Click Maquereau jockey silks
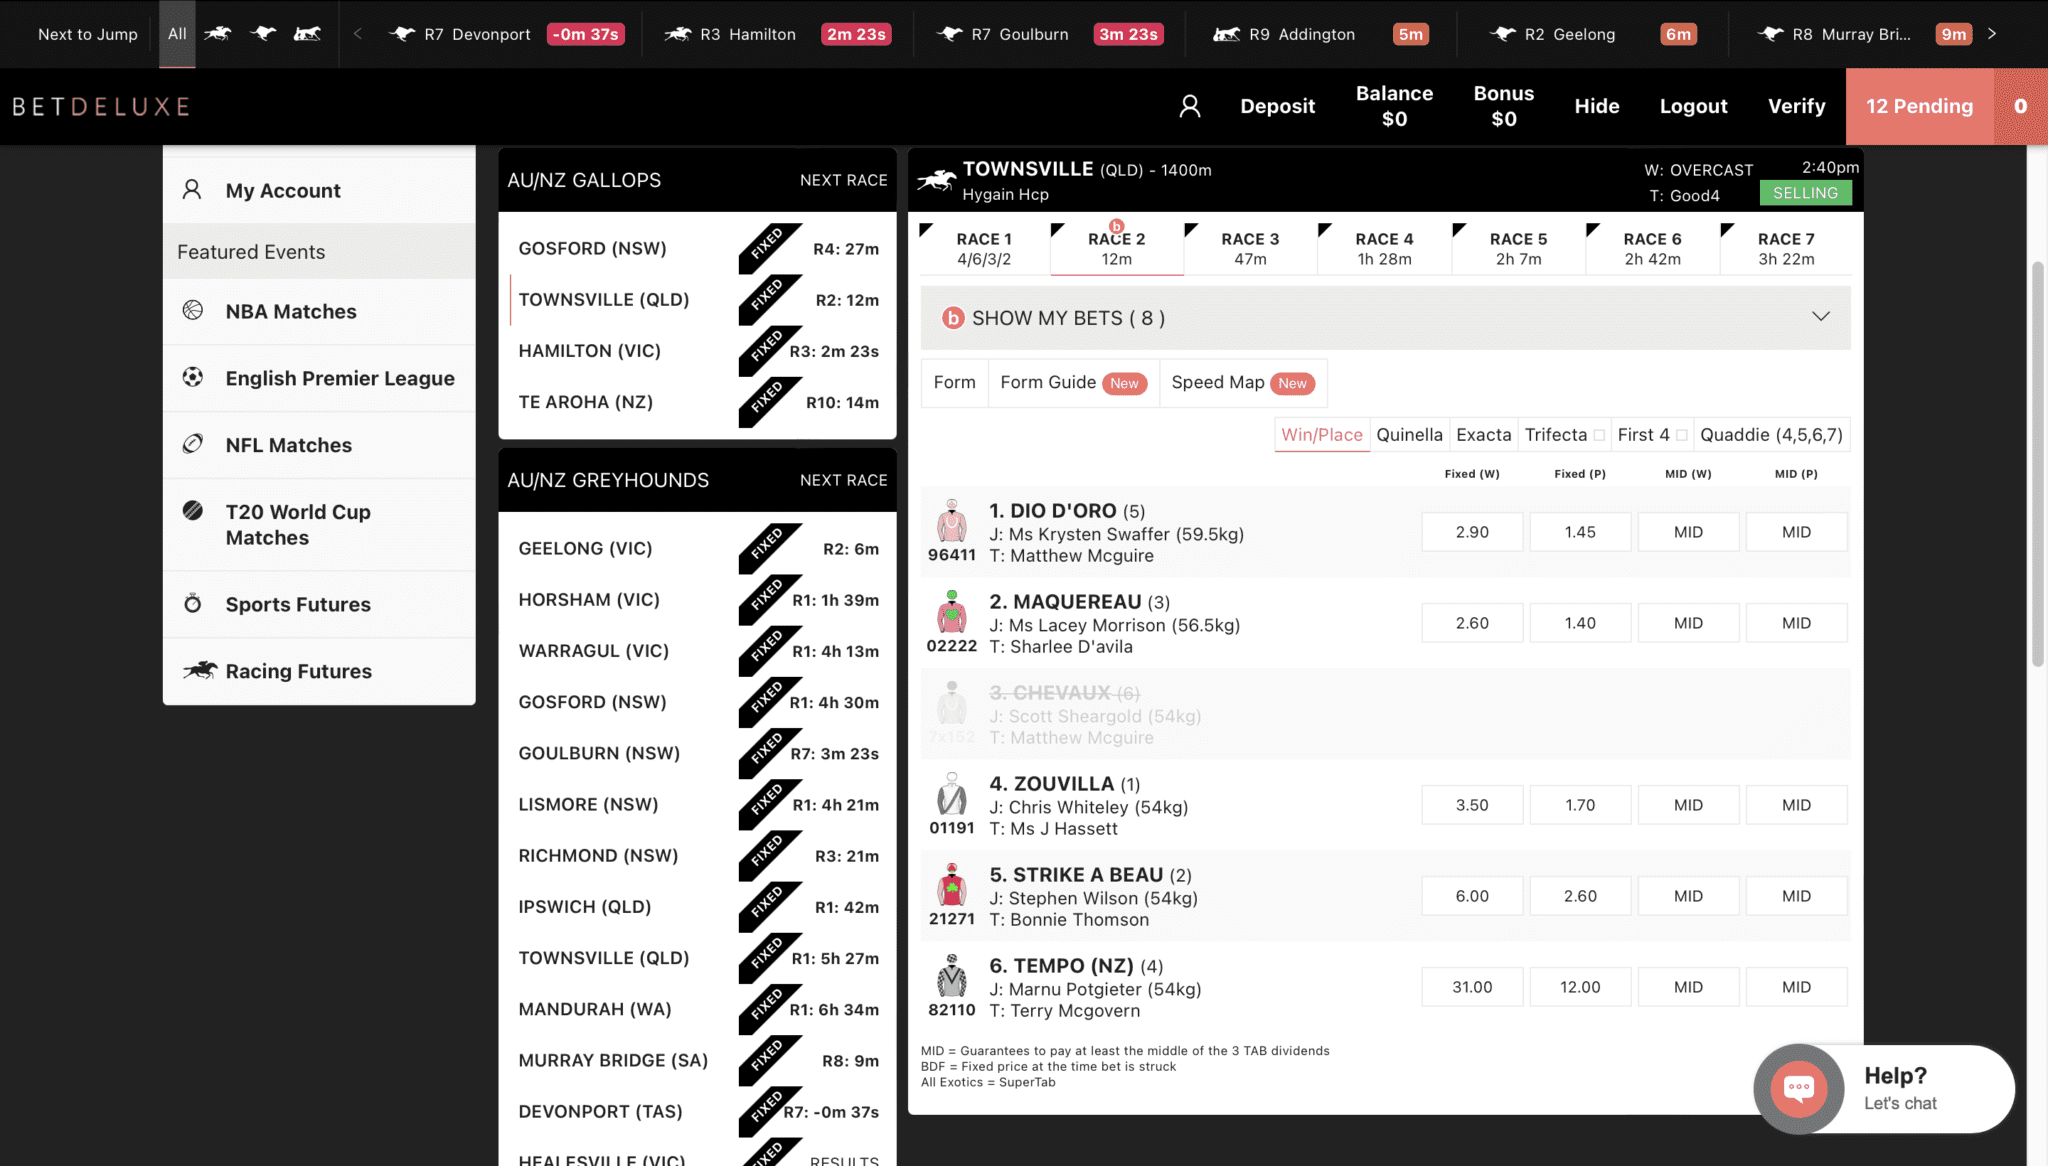The height and width of the screenshot is (1166, 2048). pos(952,611)
